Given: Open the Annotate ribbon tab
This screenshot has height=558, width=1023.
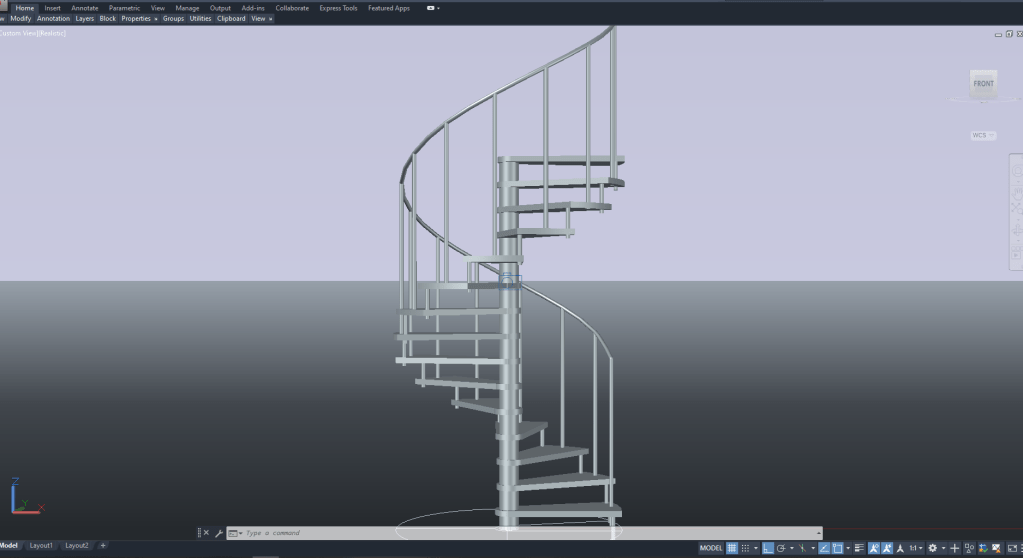Looking at the screenshot, I should point(85,8).
